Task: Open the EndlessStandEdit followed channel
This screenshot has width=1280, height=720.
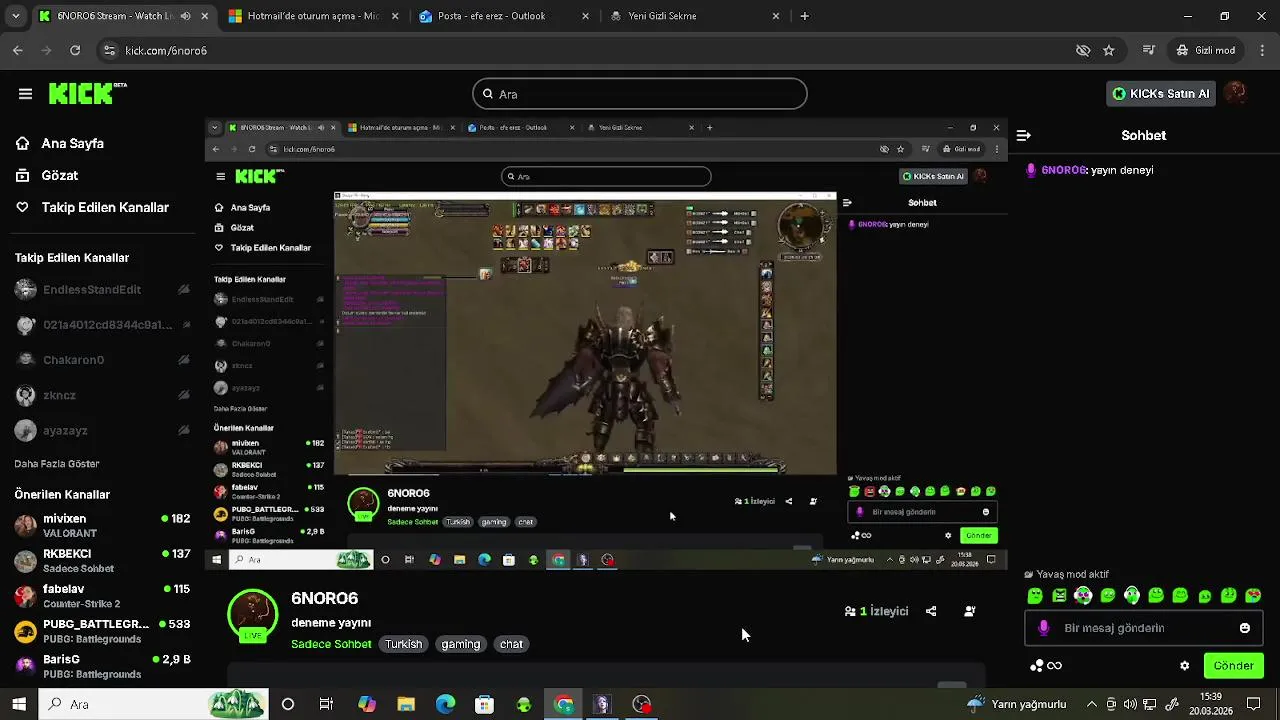Action: point(103,290)
